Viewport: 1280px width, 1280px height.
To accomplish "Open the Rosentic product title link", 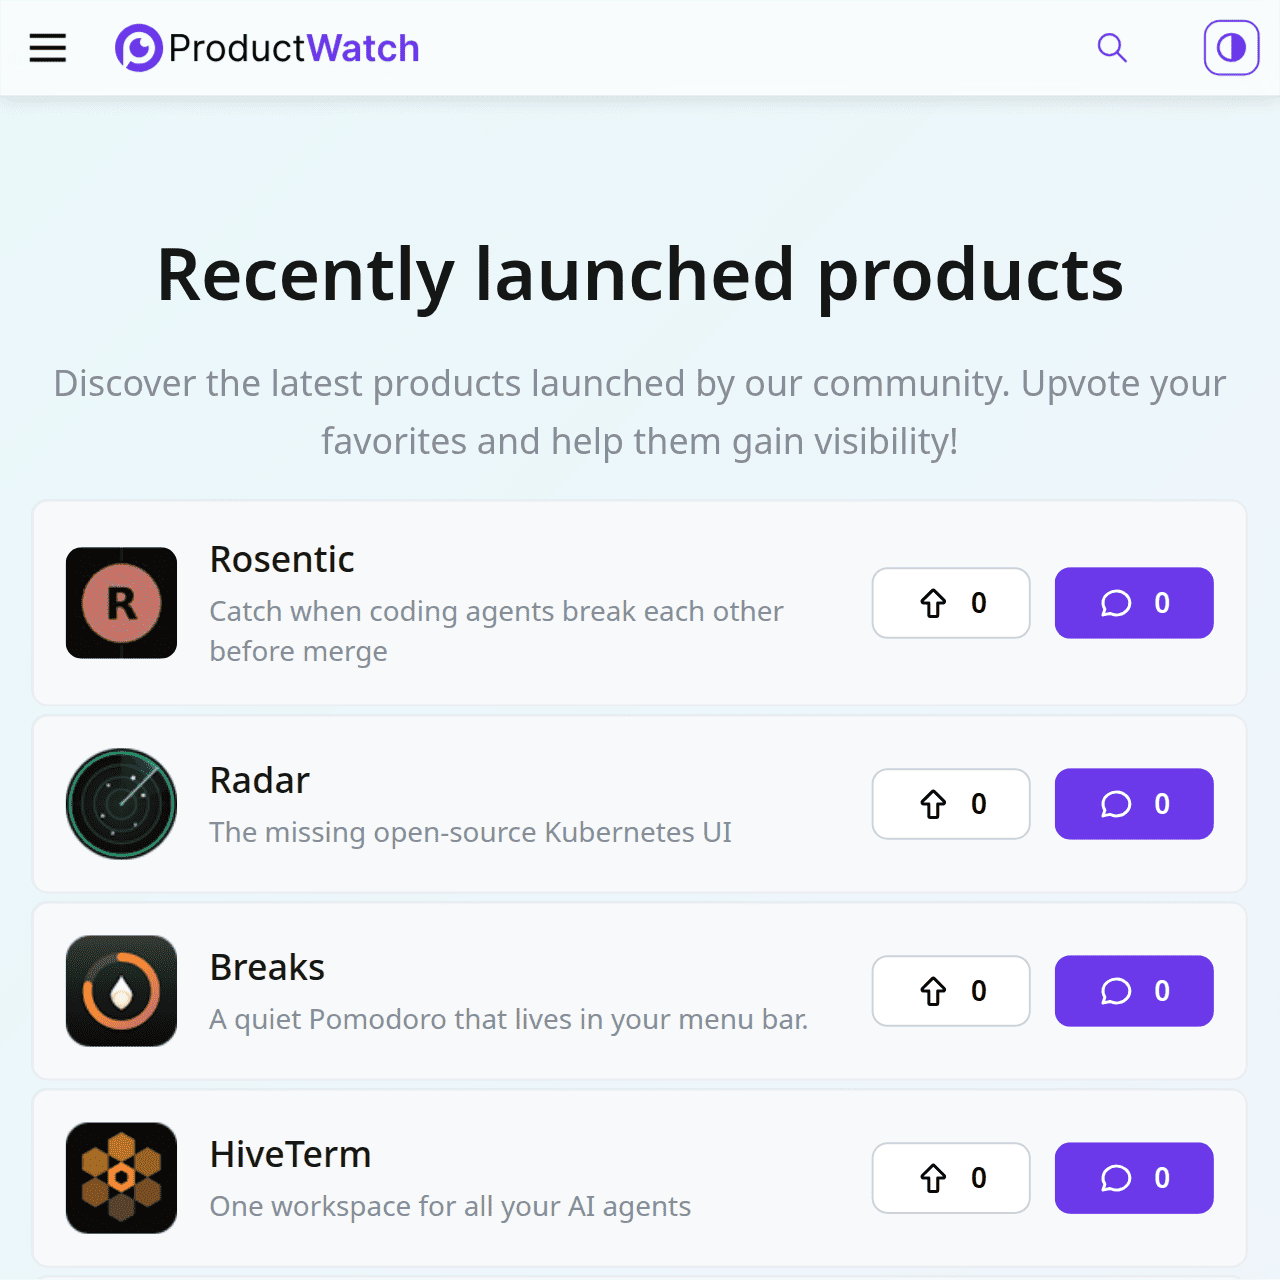I will pos(282,560).
